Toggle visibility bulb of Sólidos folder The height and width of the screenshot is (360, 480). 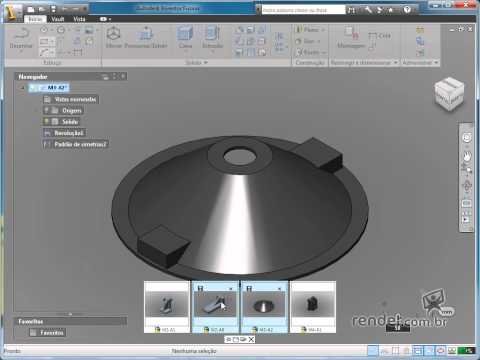[47, 121]
